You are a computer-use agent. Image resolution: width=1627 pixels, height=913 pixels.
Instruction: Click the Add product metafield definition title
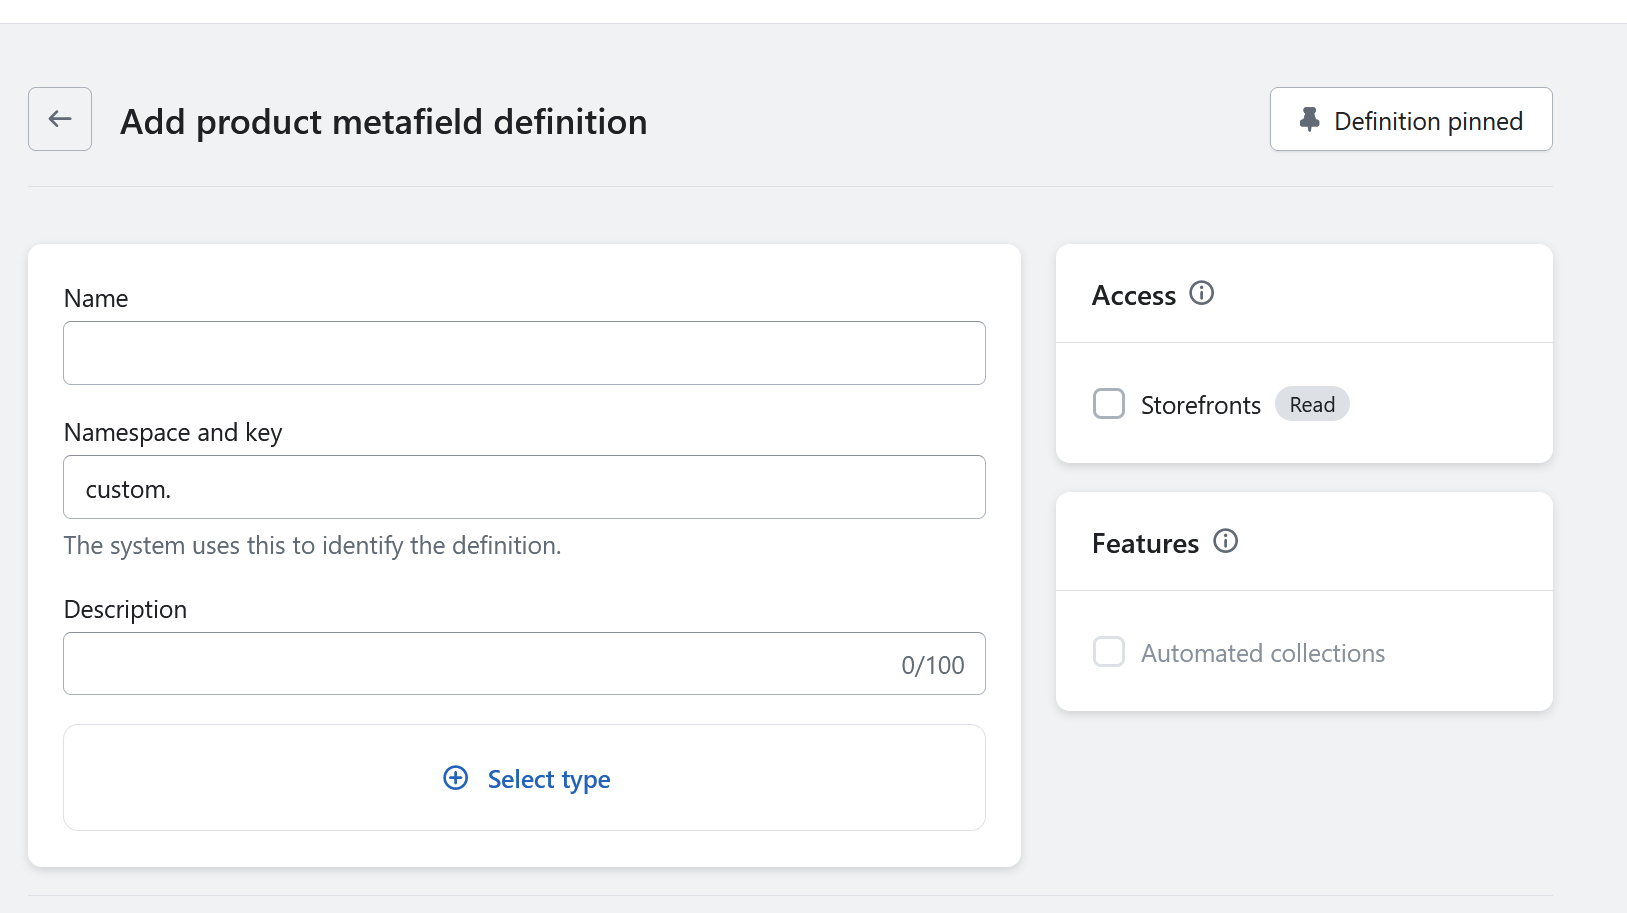pyautogui.click(x=383, y=122)
